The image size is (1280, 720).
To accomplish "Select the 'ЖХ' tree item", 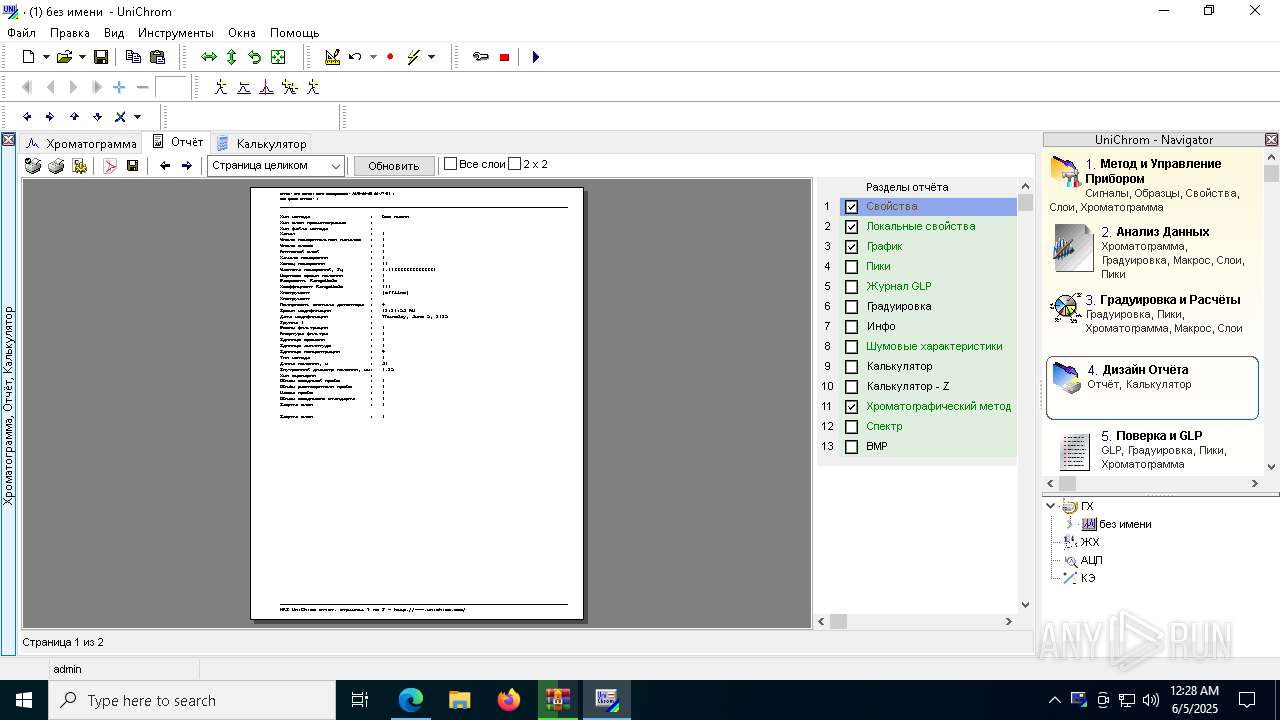I will tap(1089, 542).
